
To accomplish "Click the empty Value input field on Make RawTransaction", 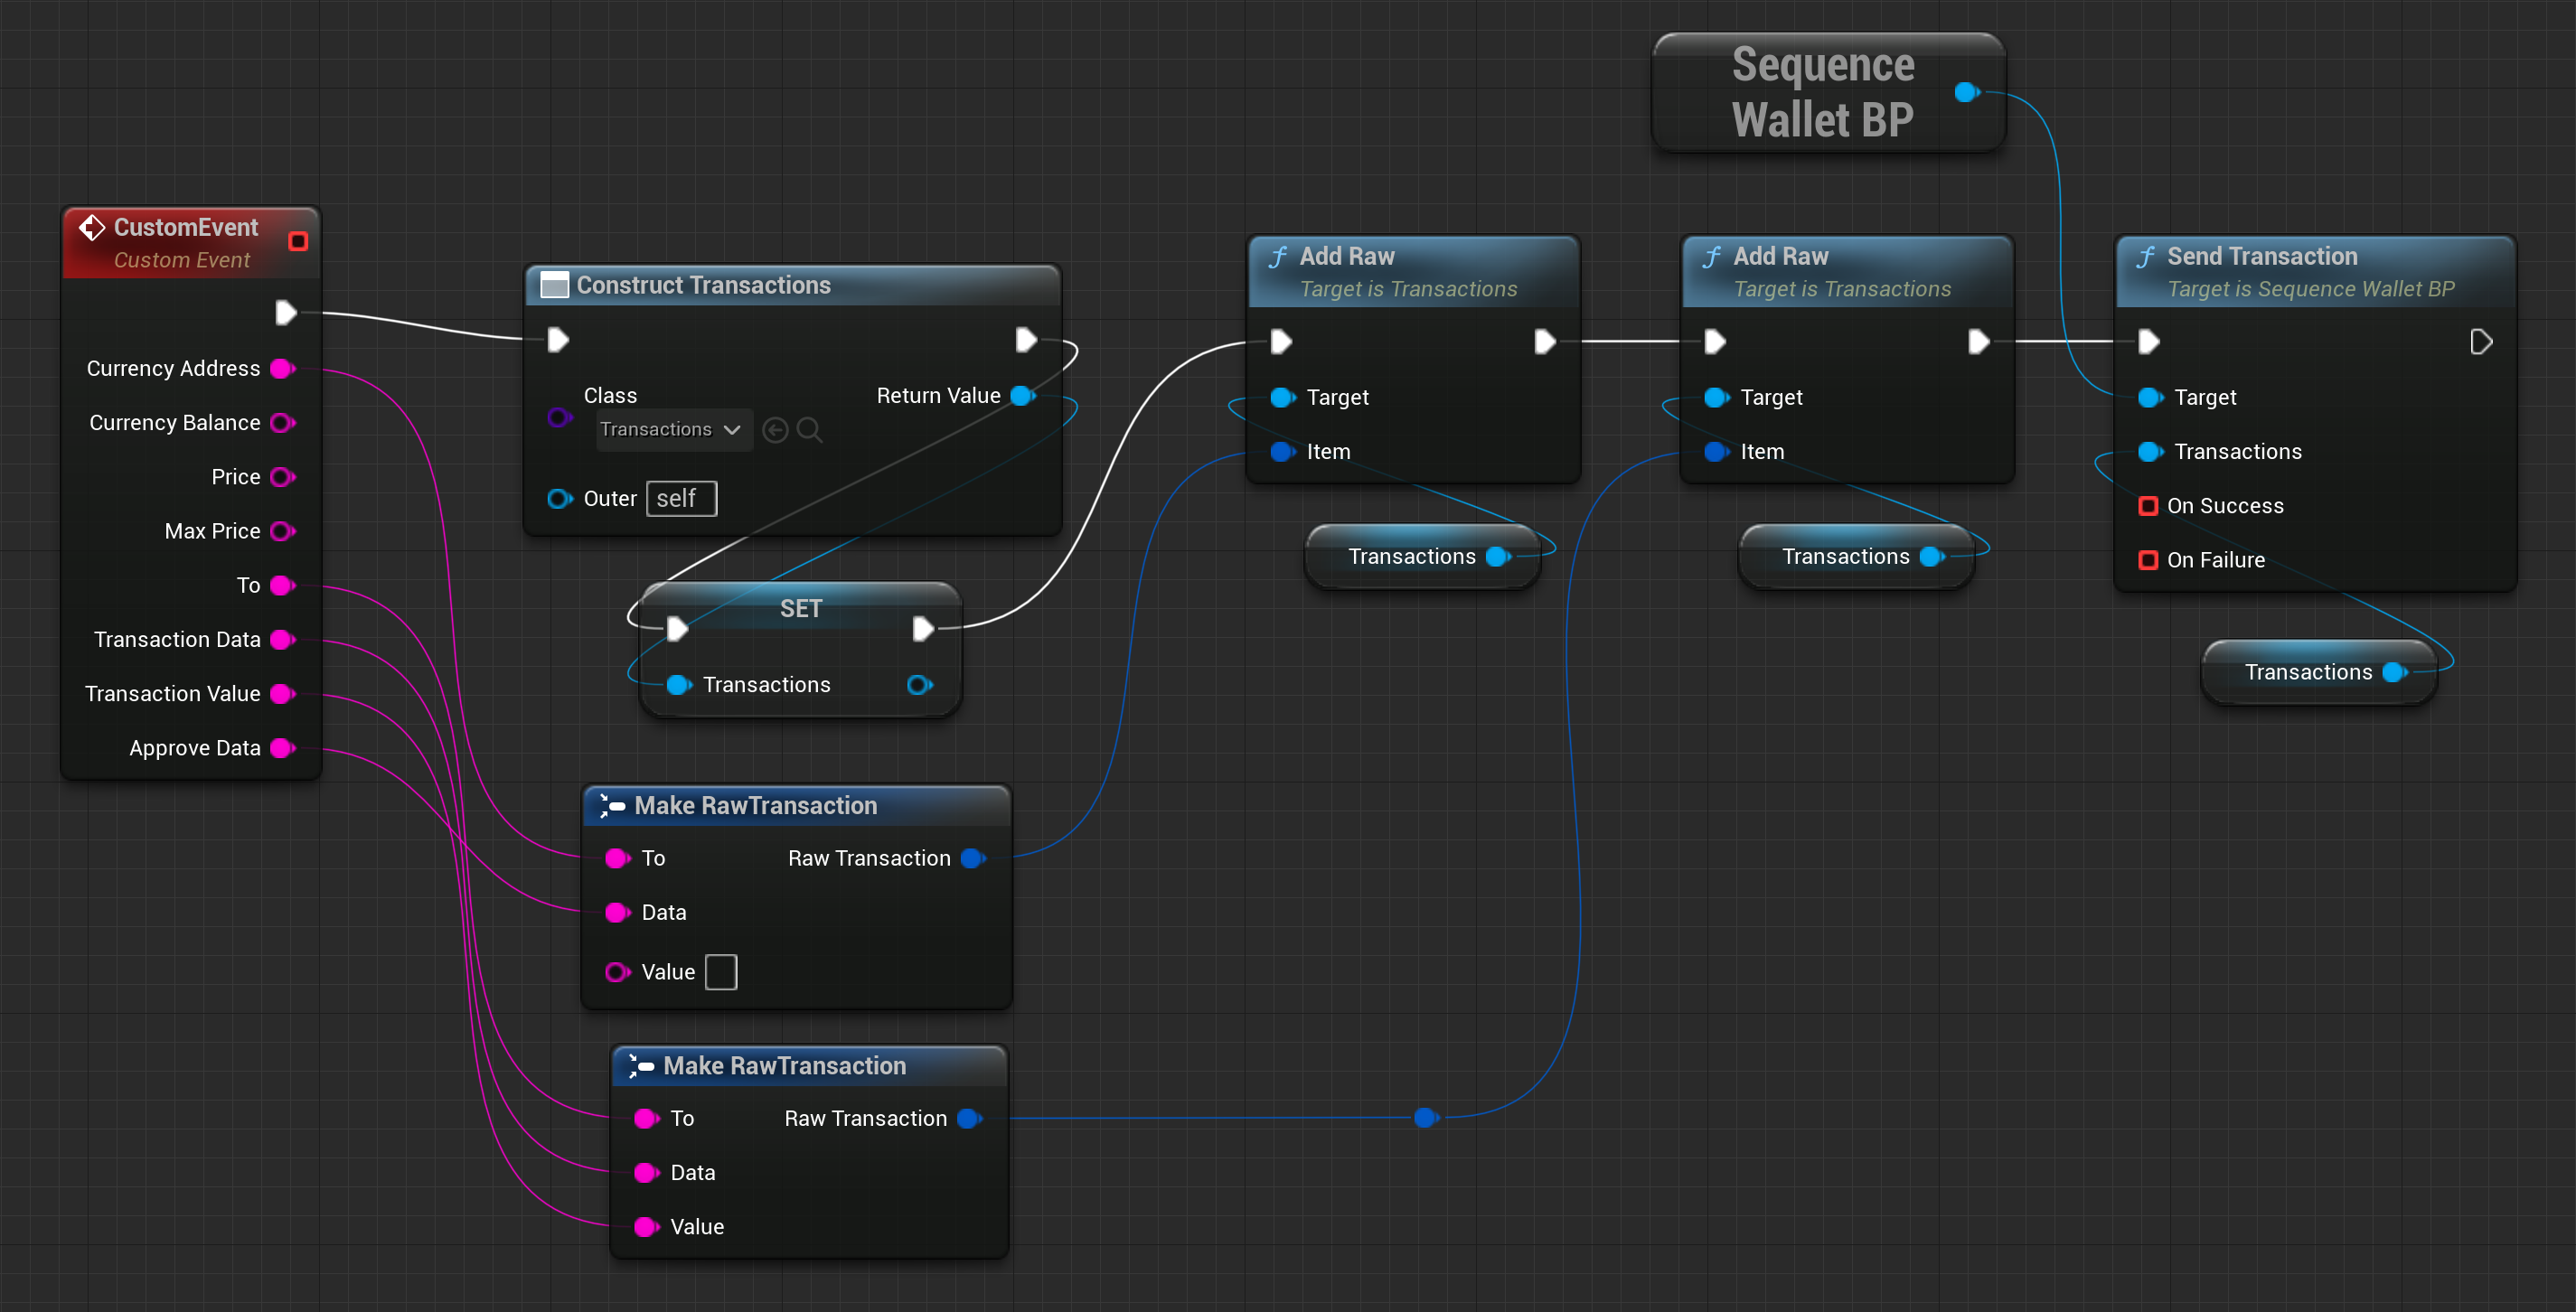I will (x=720, y=972).
